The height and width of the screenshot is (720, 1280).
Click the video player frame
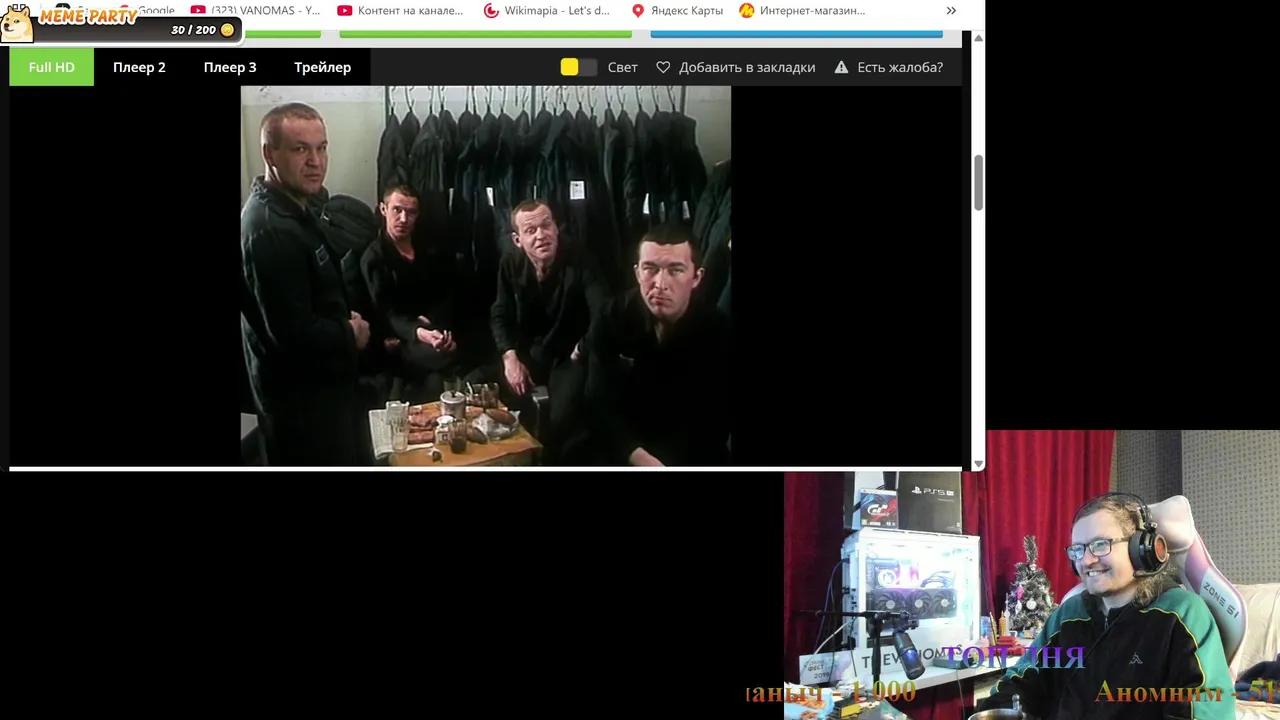(x=486, y=276)
